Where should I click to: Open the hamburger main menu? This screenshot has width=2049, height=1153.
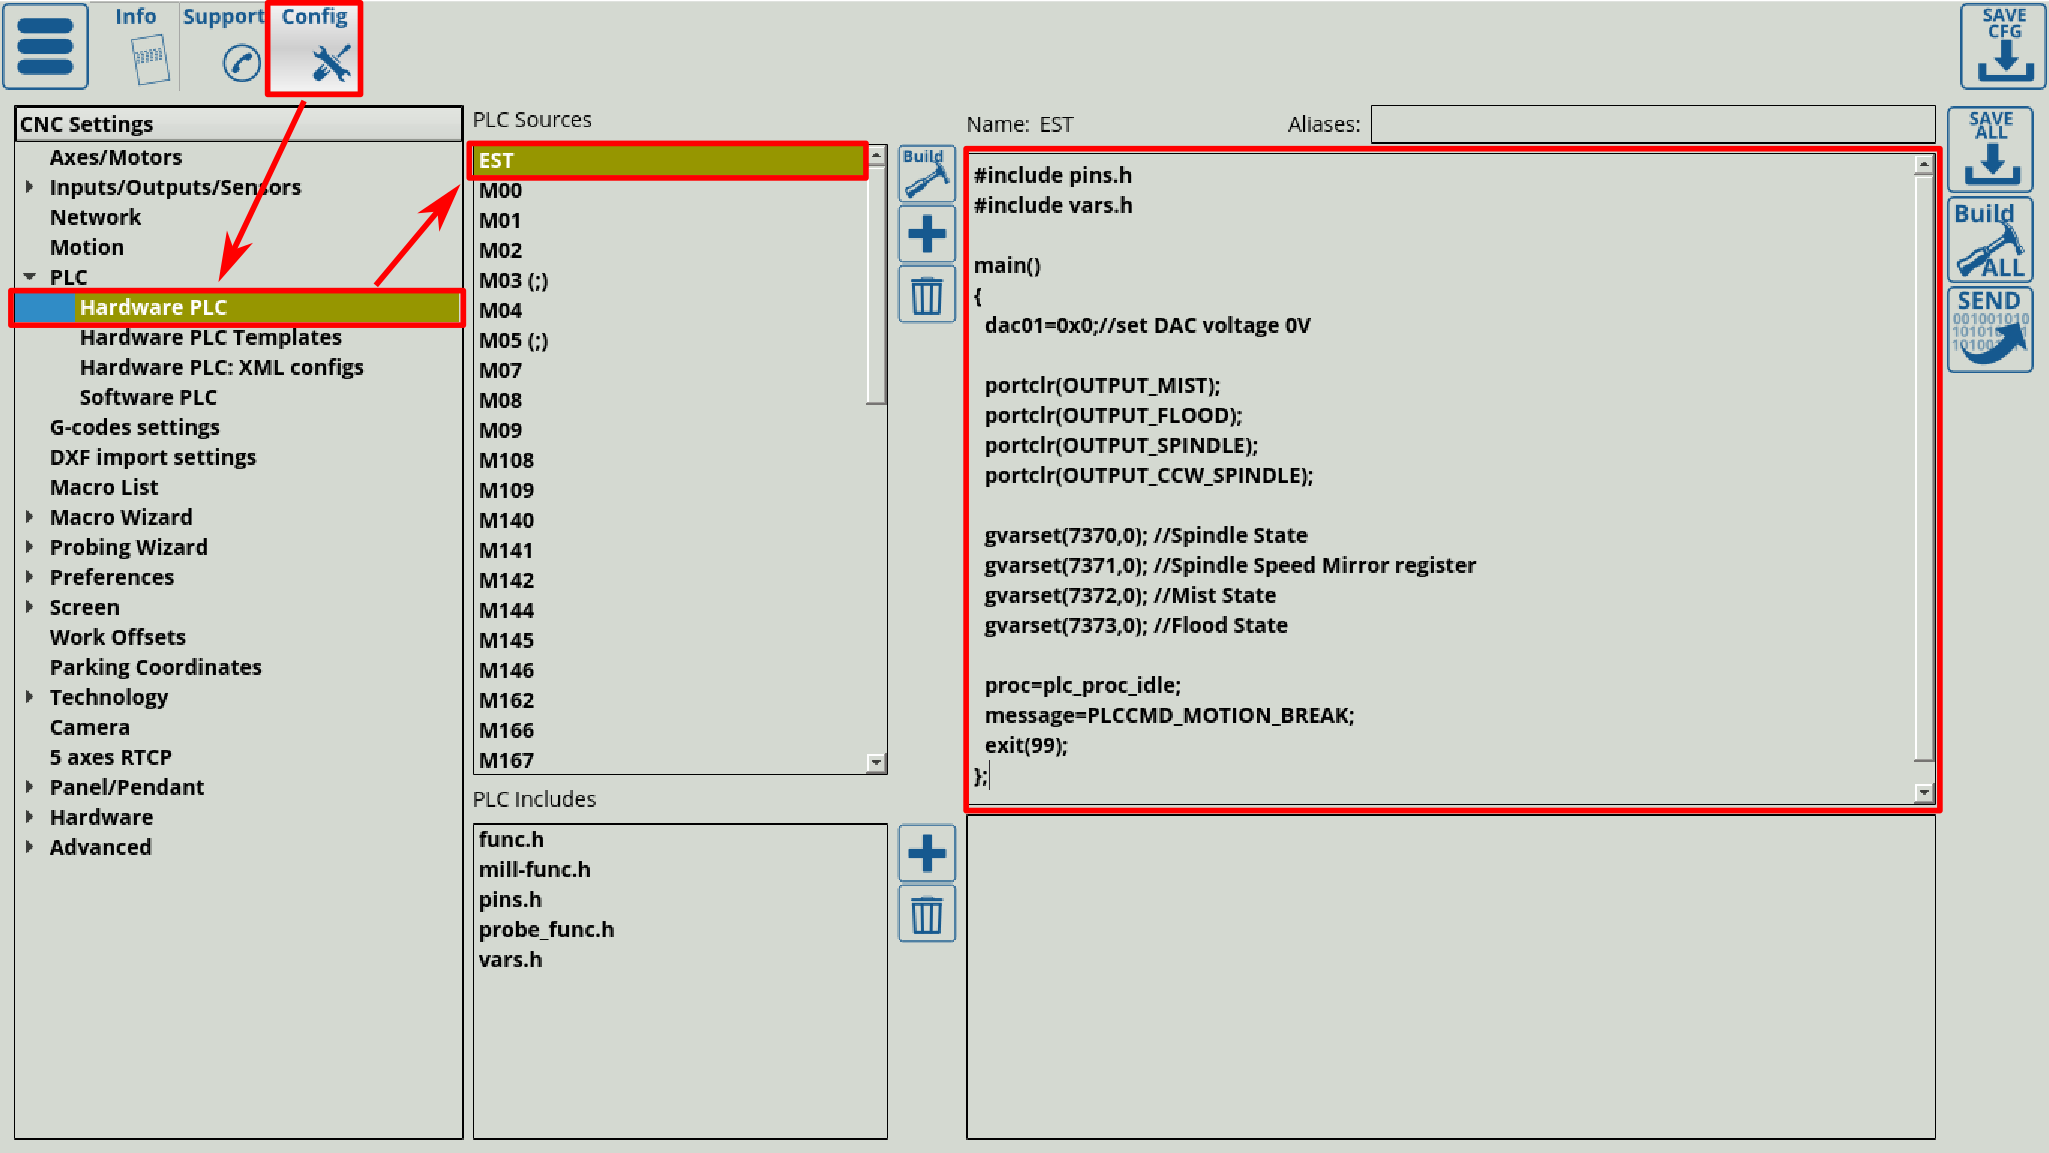tap(46, 46)
